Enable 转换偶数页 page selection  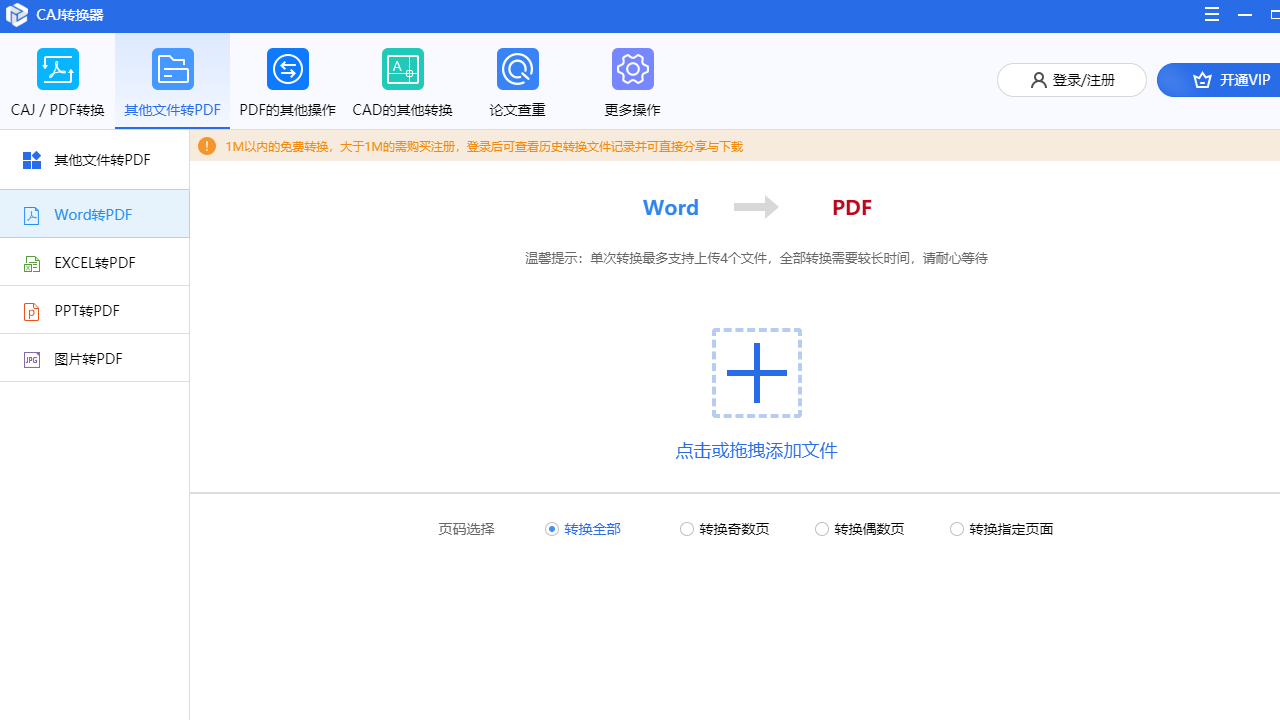pyautogui.click(x=822, y=529)
